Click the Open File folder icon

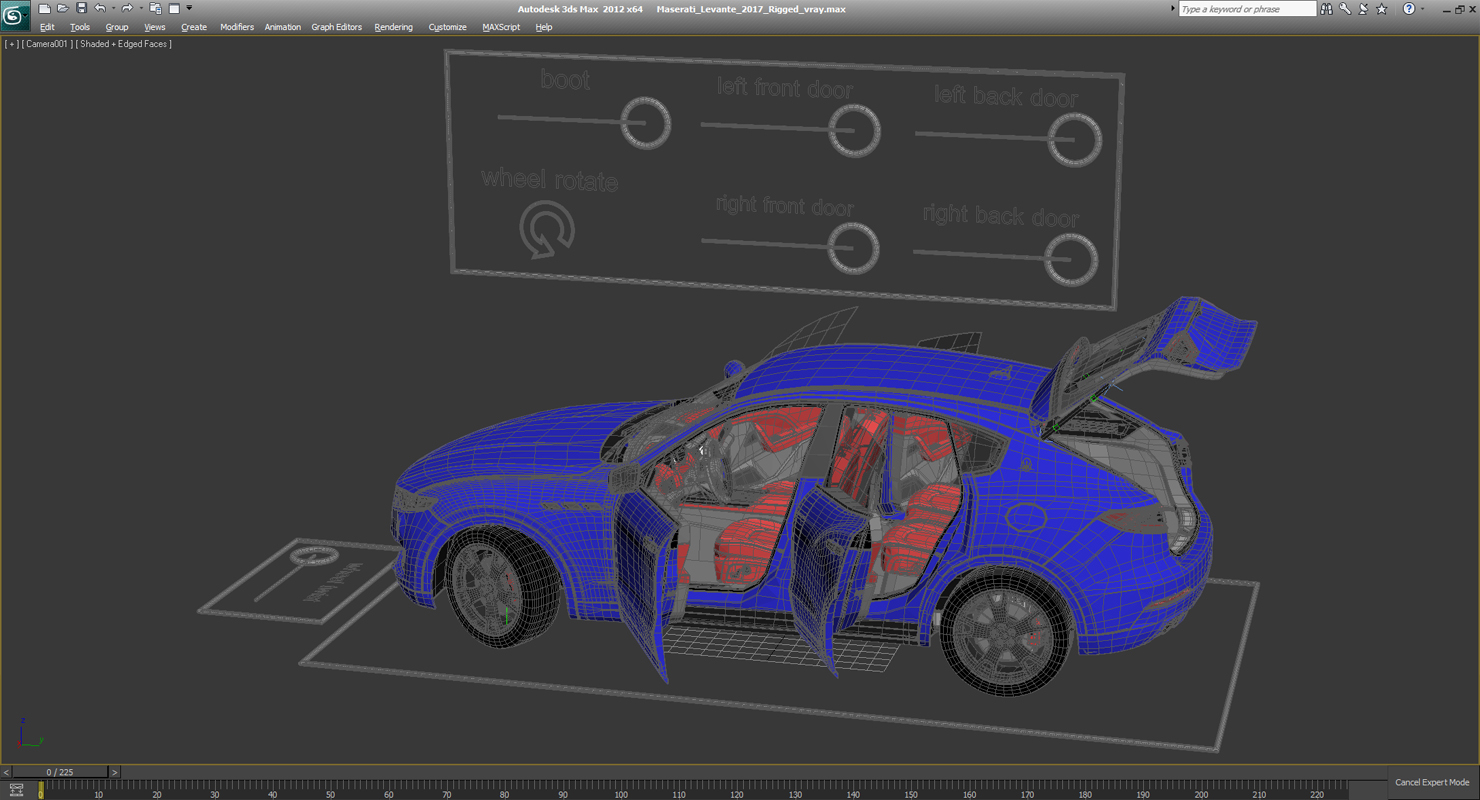(x=62, y=9)
